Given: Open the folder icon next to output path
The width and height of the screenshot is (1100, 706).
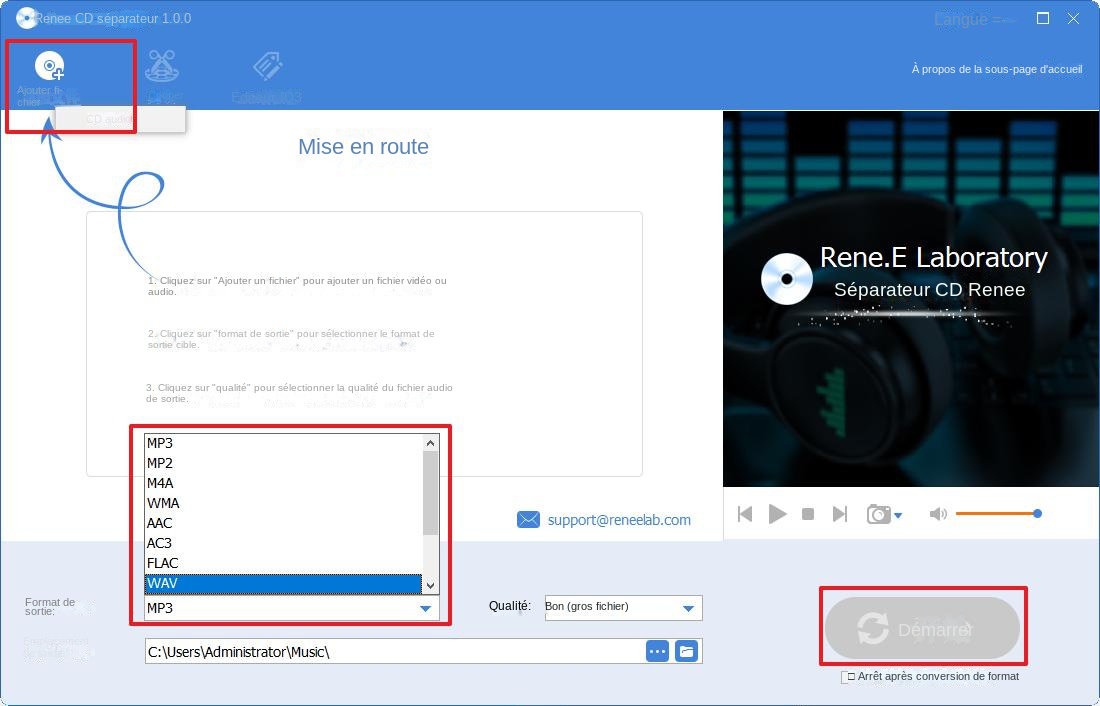Looking at the screenshot, I should 686,650.
